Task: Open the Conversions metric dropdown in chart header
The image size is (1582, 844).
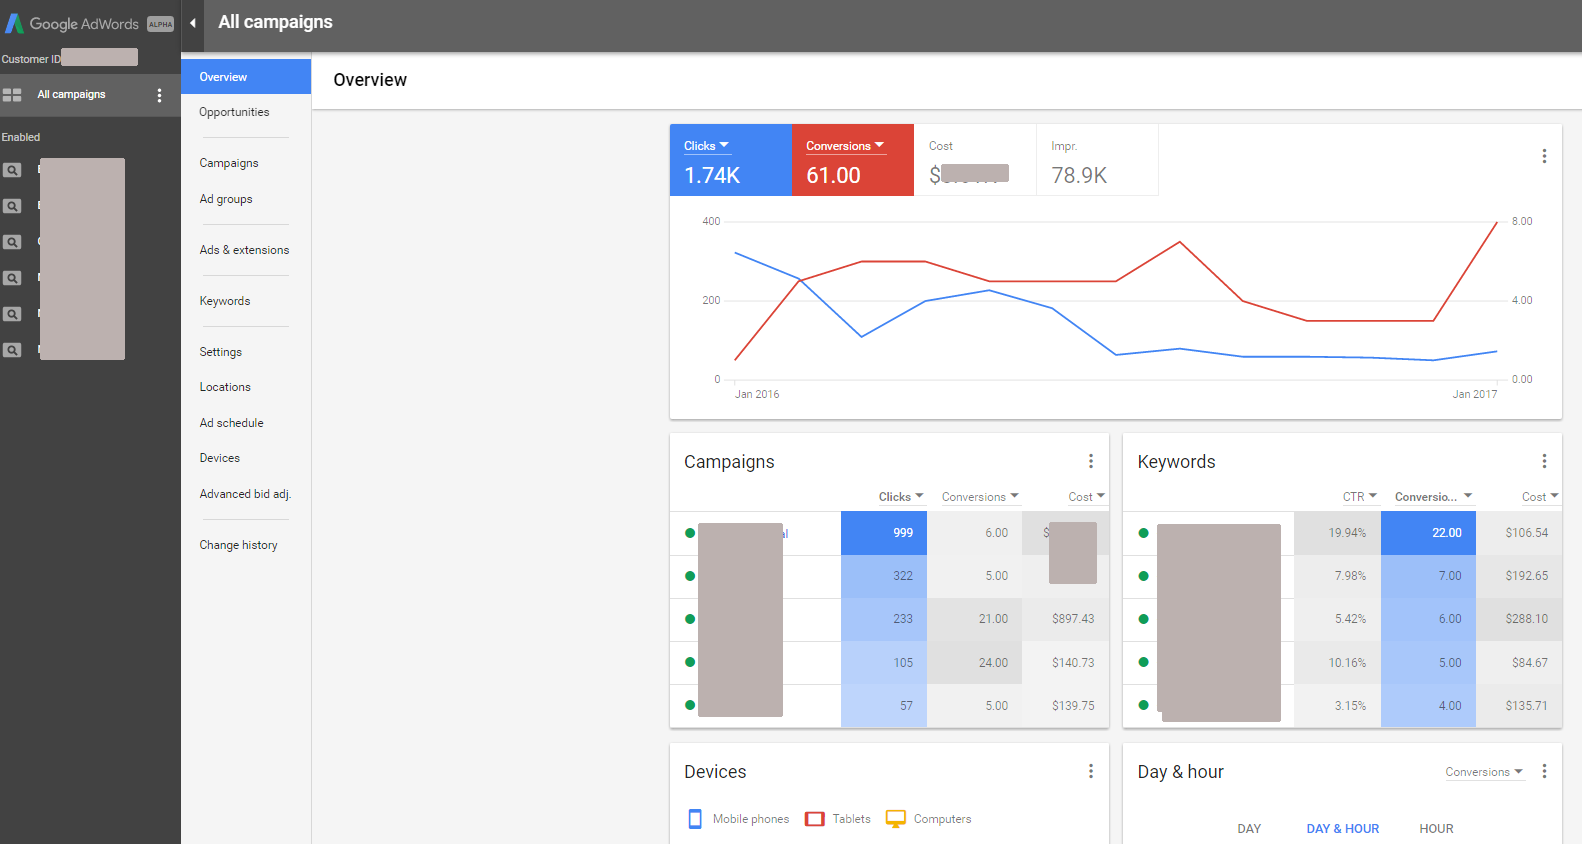Action: (x=846, y=146)
